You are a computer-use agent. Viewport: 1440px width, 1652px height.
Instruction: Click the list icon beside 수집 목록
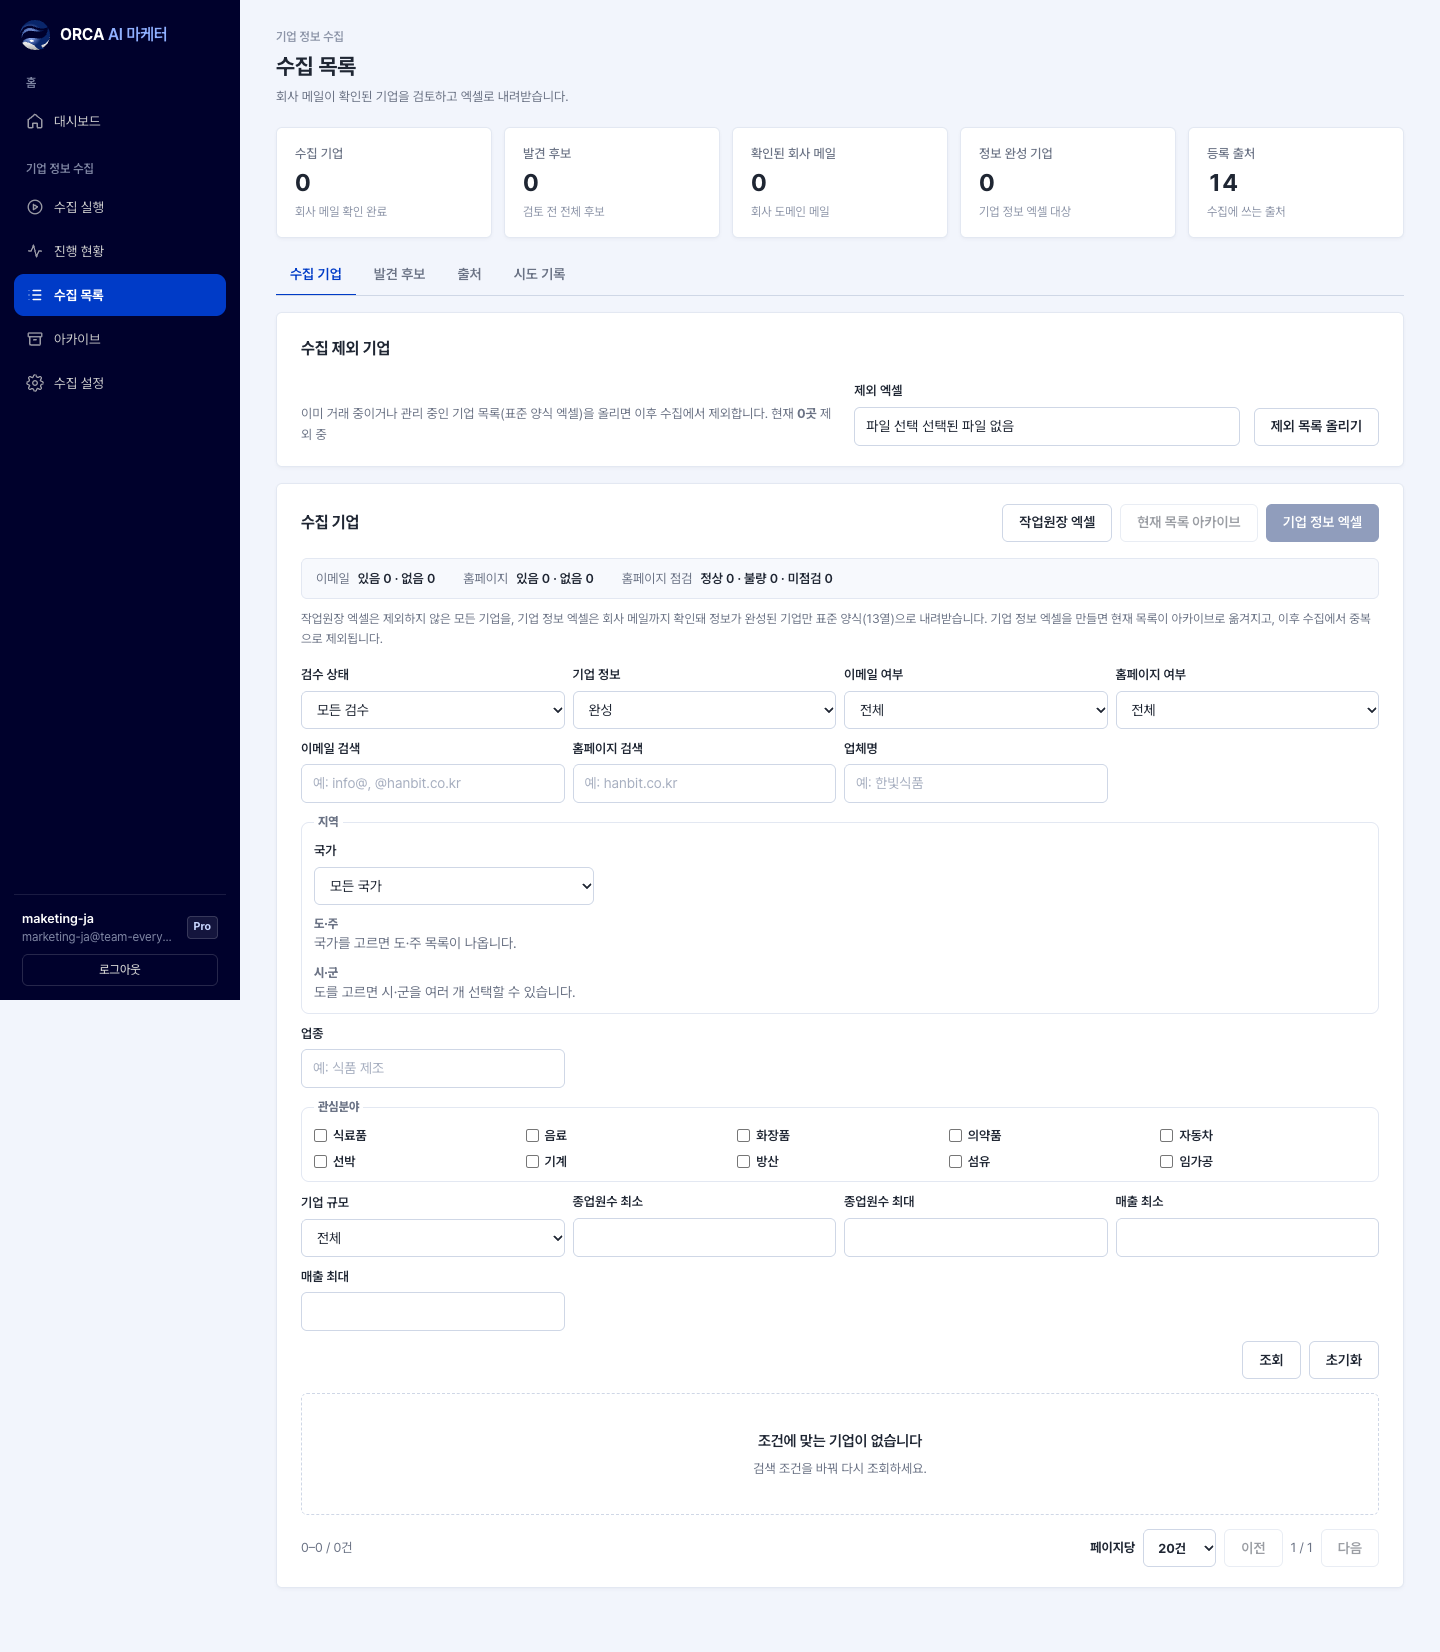pos(37,295)
